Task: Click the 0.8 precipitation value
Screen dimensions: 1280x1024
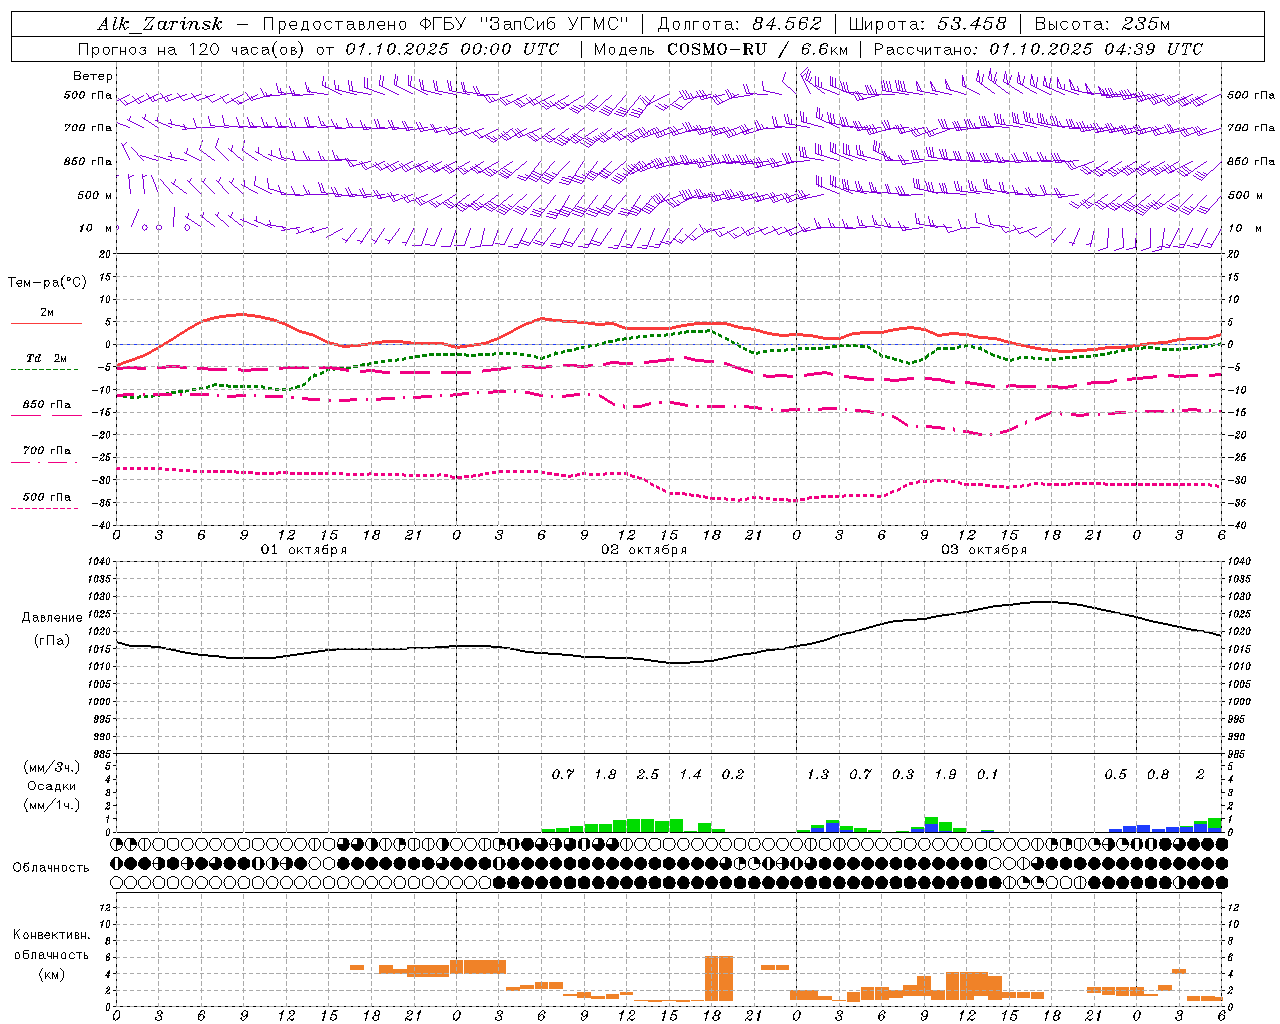Action: click(x=1158, y=775)
